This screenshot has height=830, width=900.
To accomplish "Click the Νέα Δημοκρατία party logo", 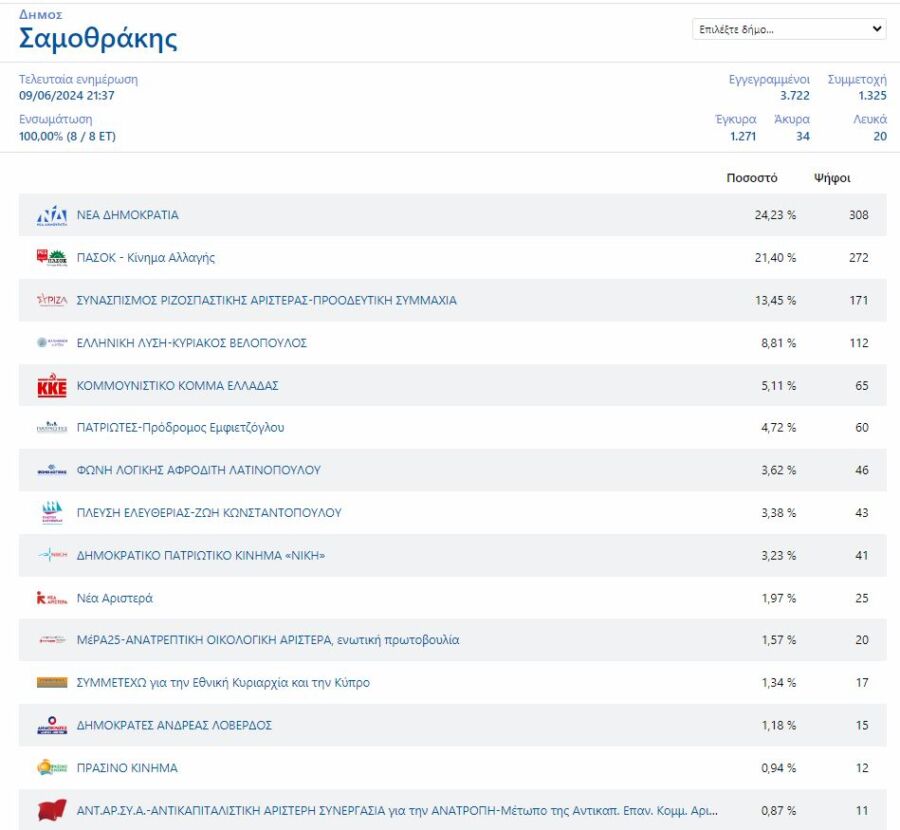I will 51,216.
